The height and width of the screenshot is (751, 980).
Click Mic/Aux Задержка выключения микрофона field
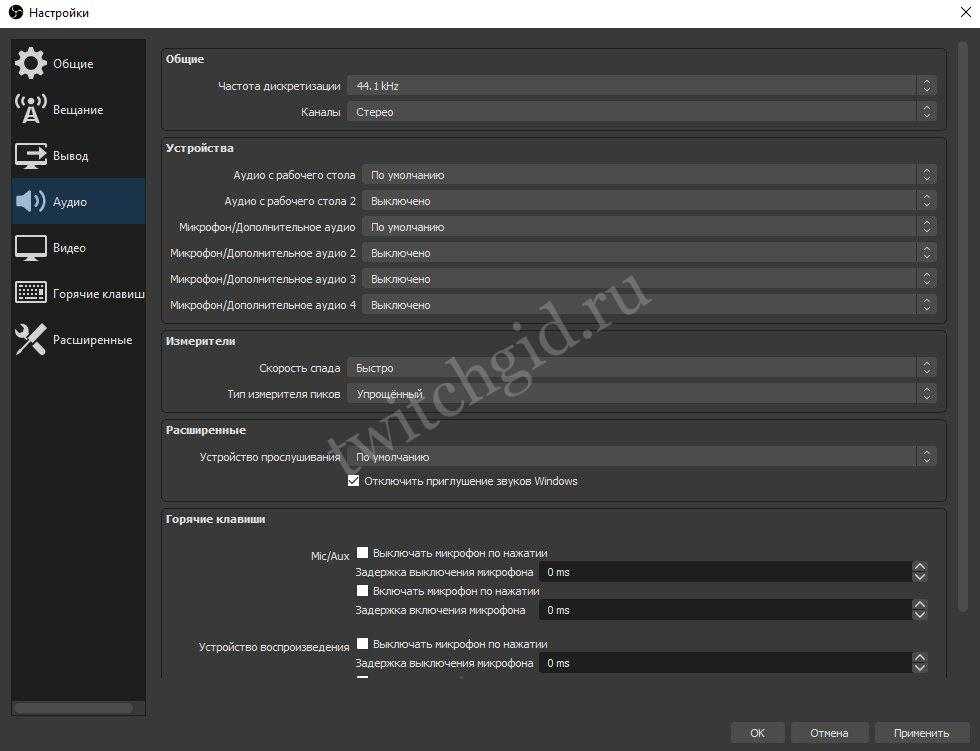(725, 572)
